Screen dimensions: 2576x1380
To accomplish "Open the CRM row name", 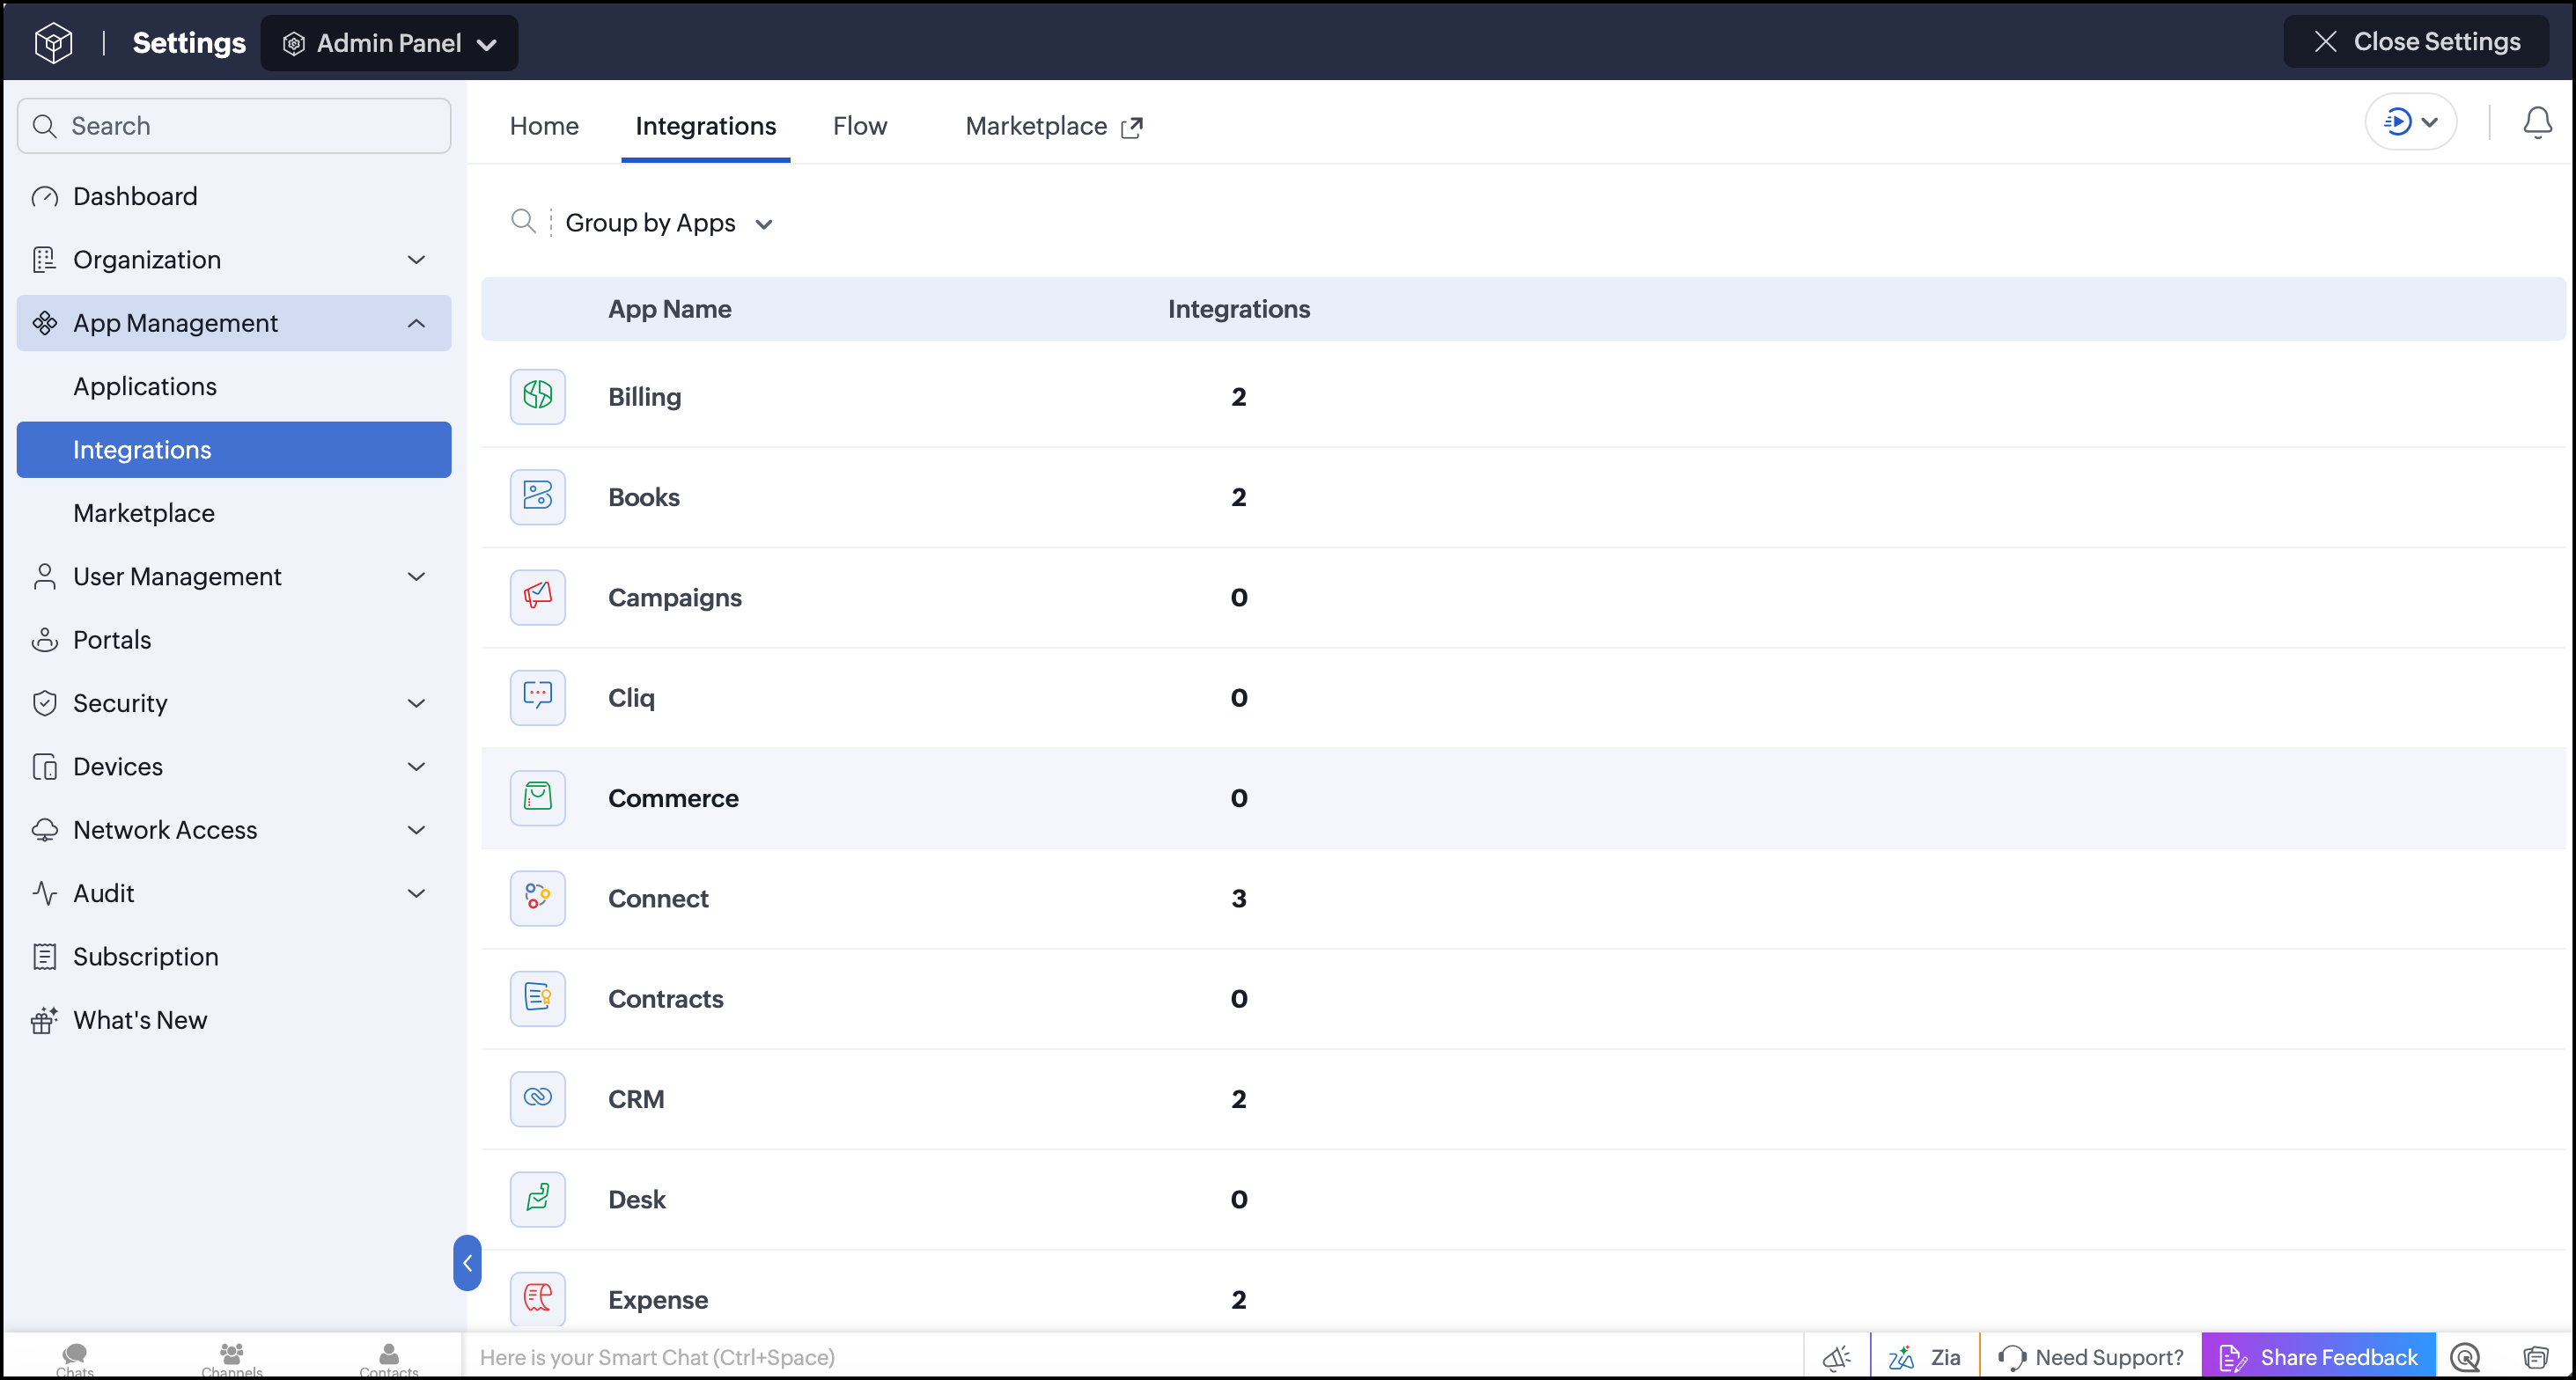I will pyautogui.click(x=636, y=1099).
